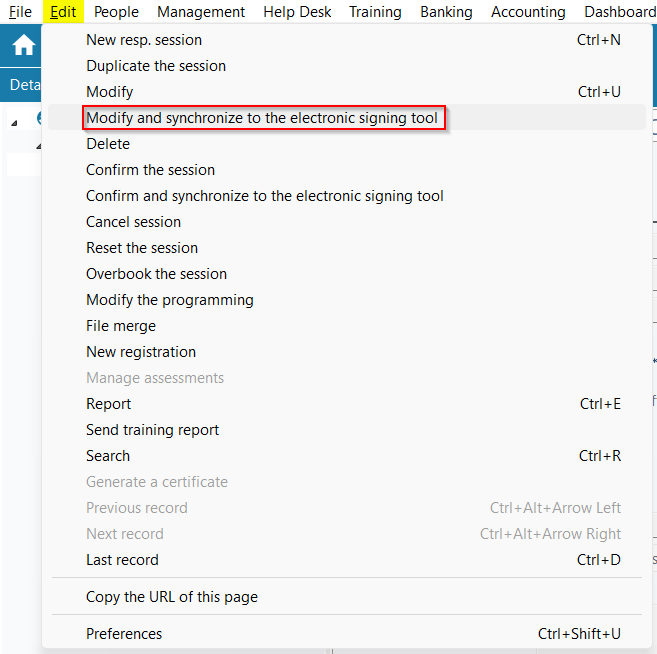Image resolution: width=657 pixels, height=654 pixels.
Task: Select Duplicate the session
Action: [156, 66]
